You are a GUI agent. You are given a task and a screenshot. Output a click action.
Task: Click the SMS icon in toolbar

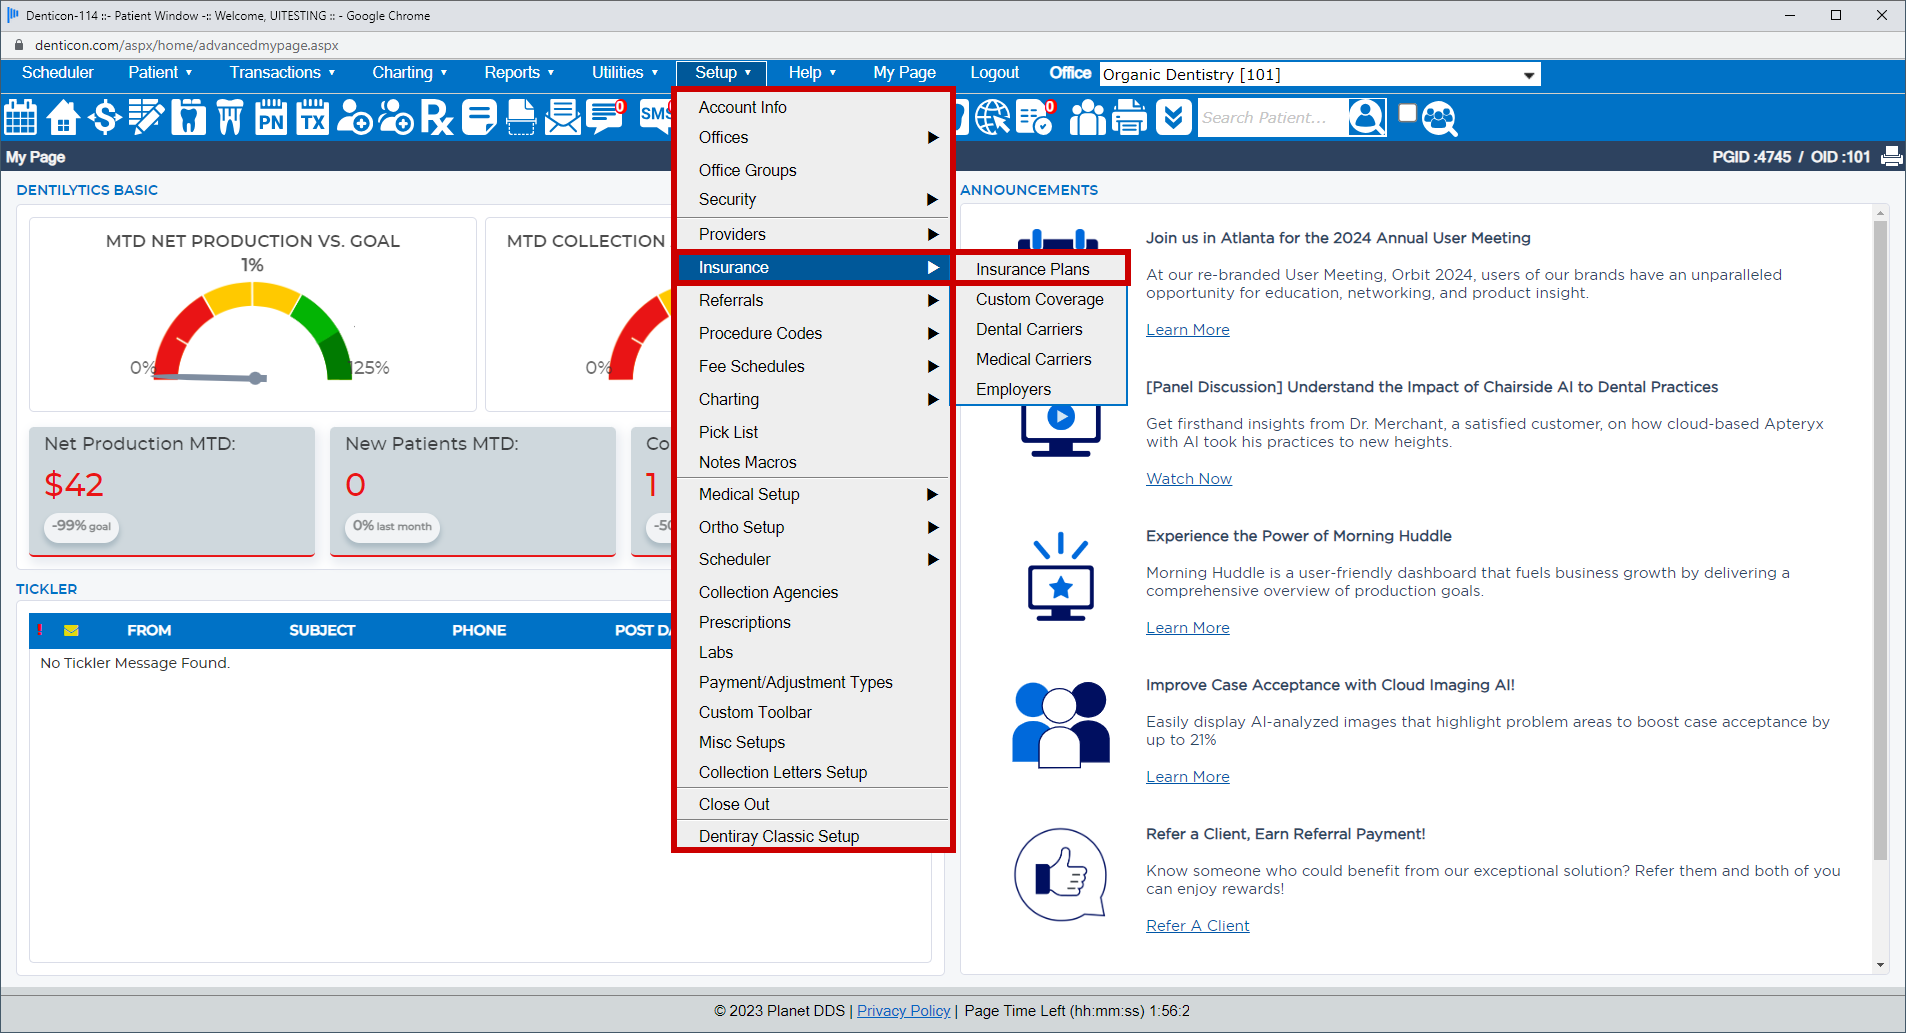655,115
